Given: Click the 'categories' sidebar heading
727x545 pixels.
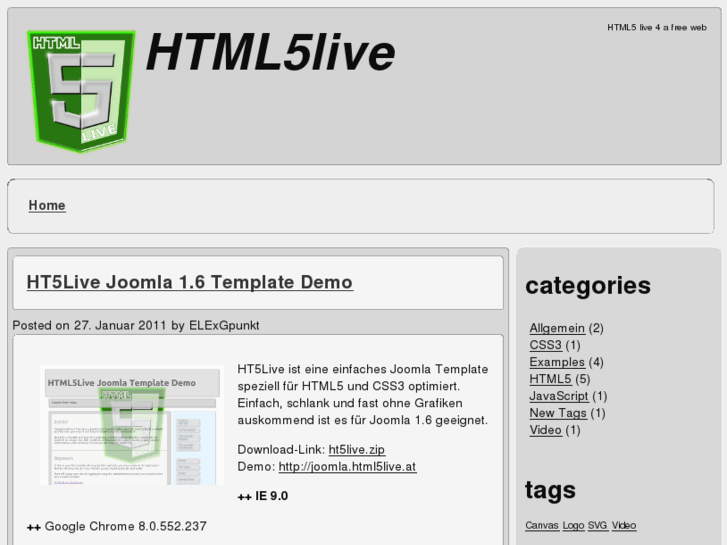Looking at the screenshot, I should coord(588,285).
